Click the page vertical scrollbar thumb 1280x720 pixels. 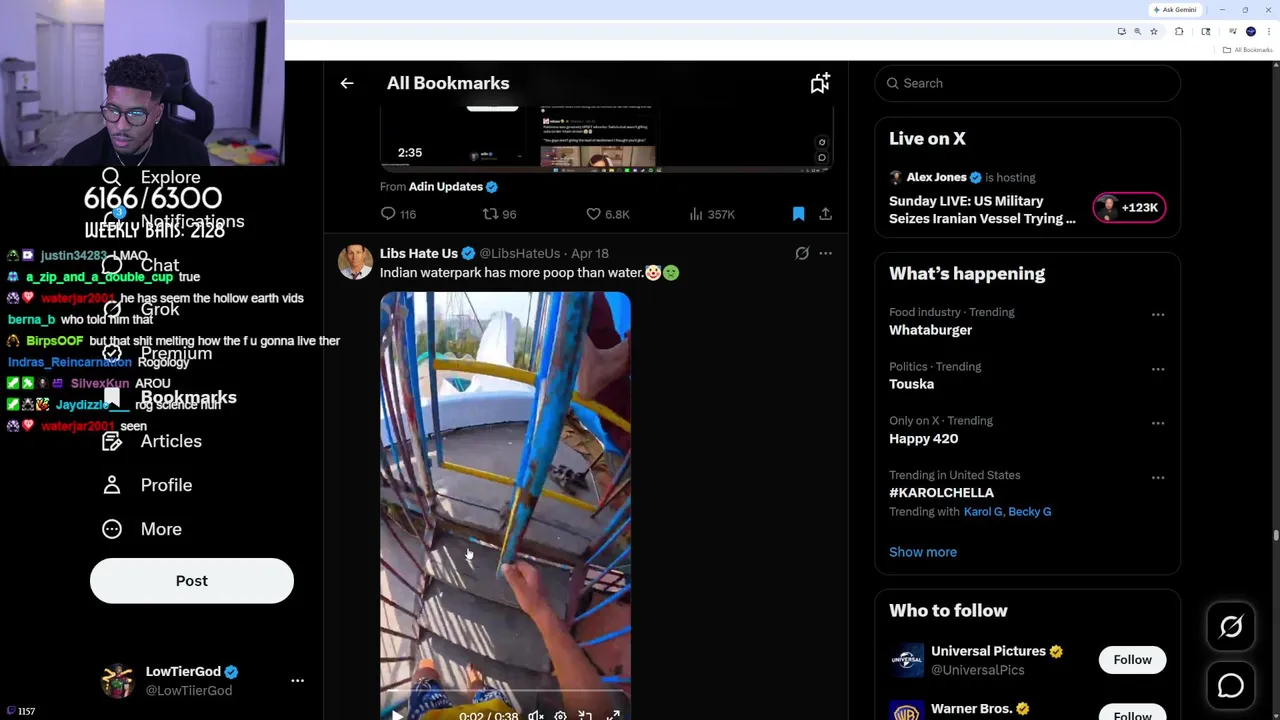1275,536
